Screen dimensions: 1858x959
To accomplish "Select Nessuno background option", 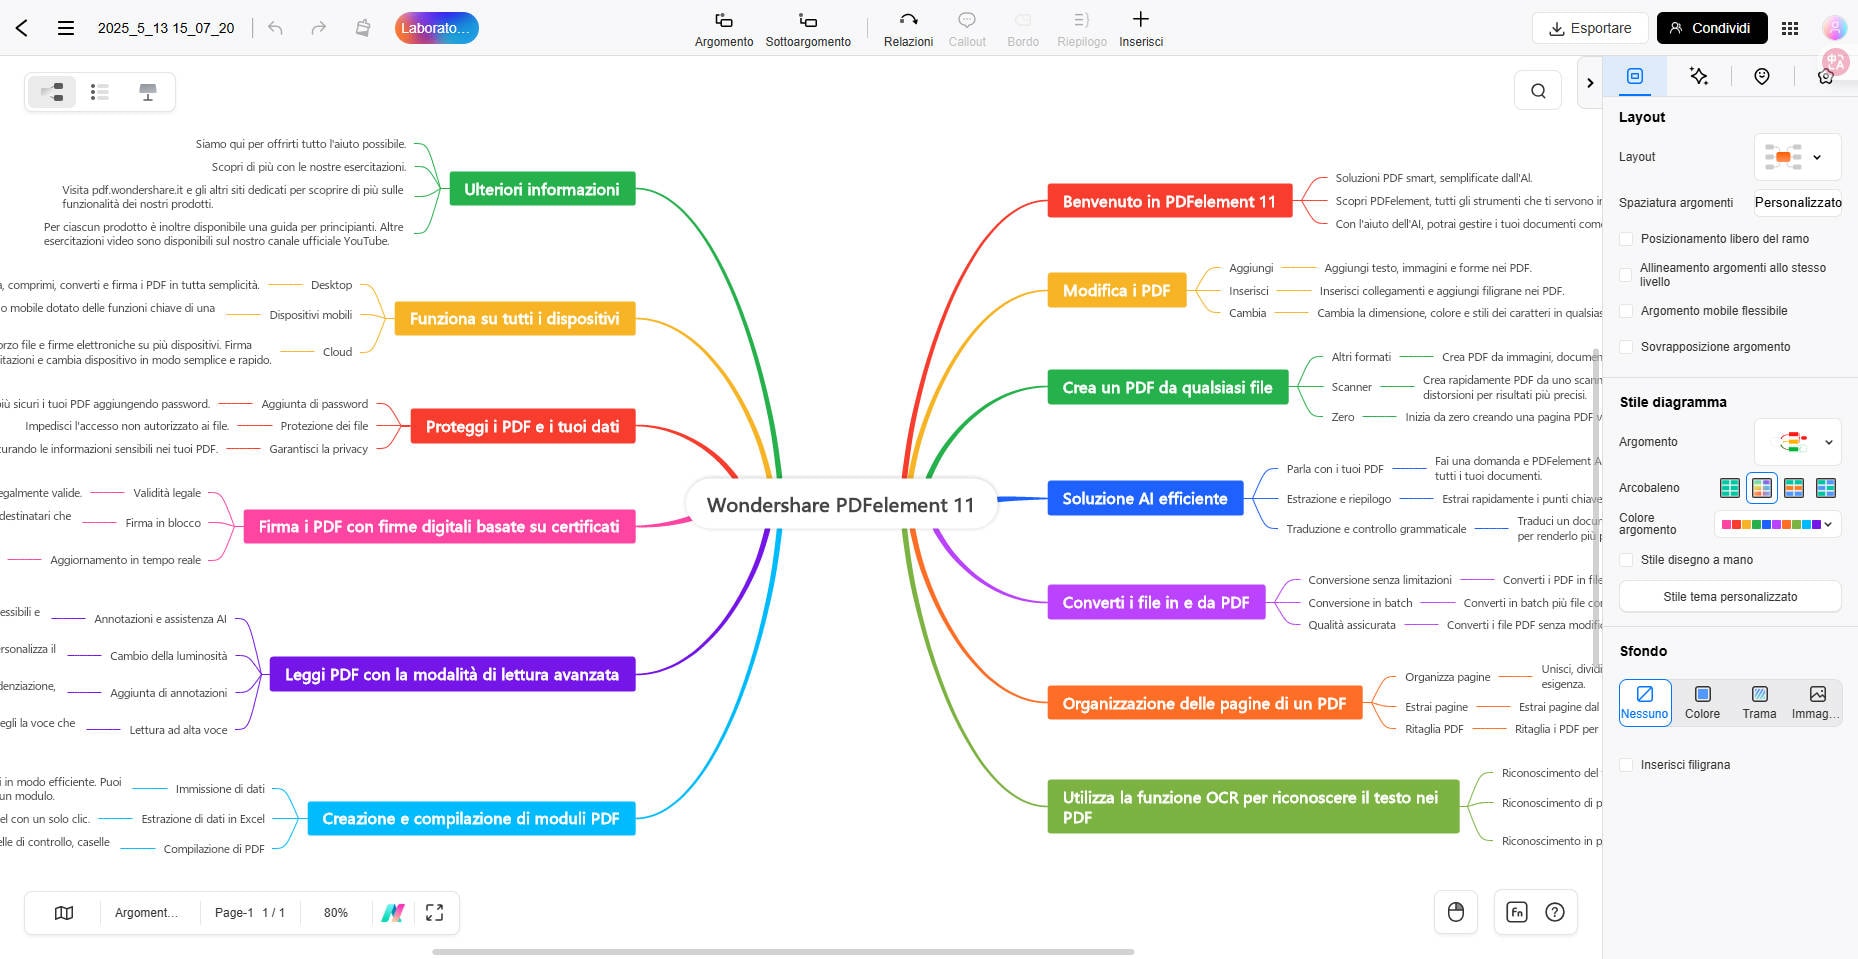I will 1645,702.
